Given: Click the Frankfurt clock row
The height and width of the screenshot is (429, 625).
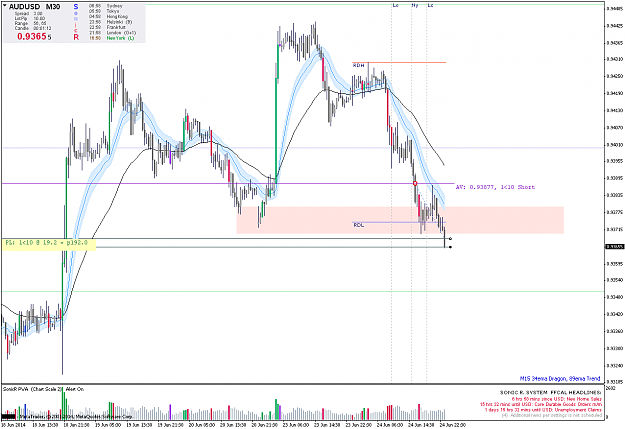Looking at the screenshot, I should tap(107, 27).
